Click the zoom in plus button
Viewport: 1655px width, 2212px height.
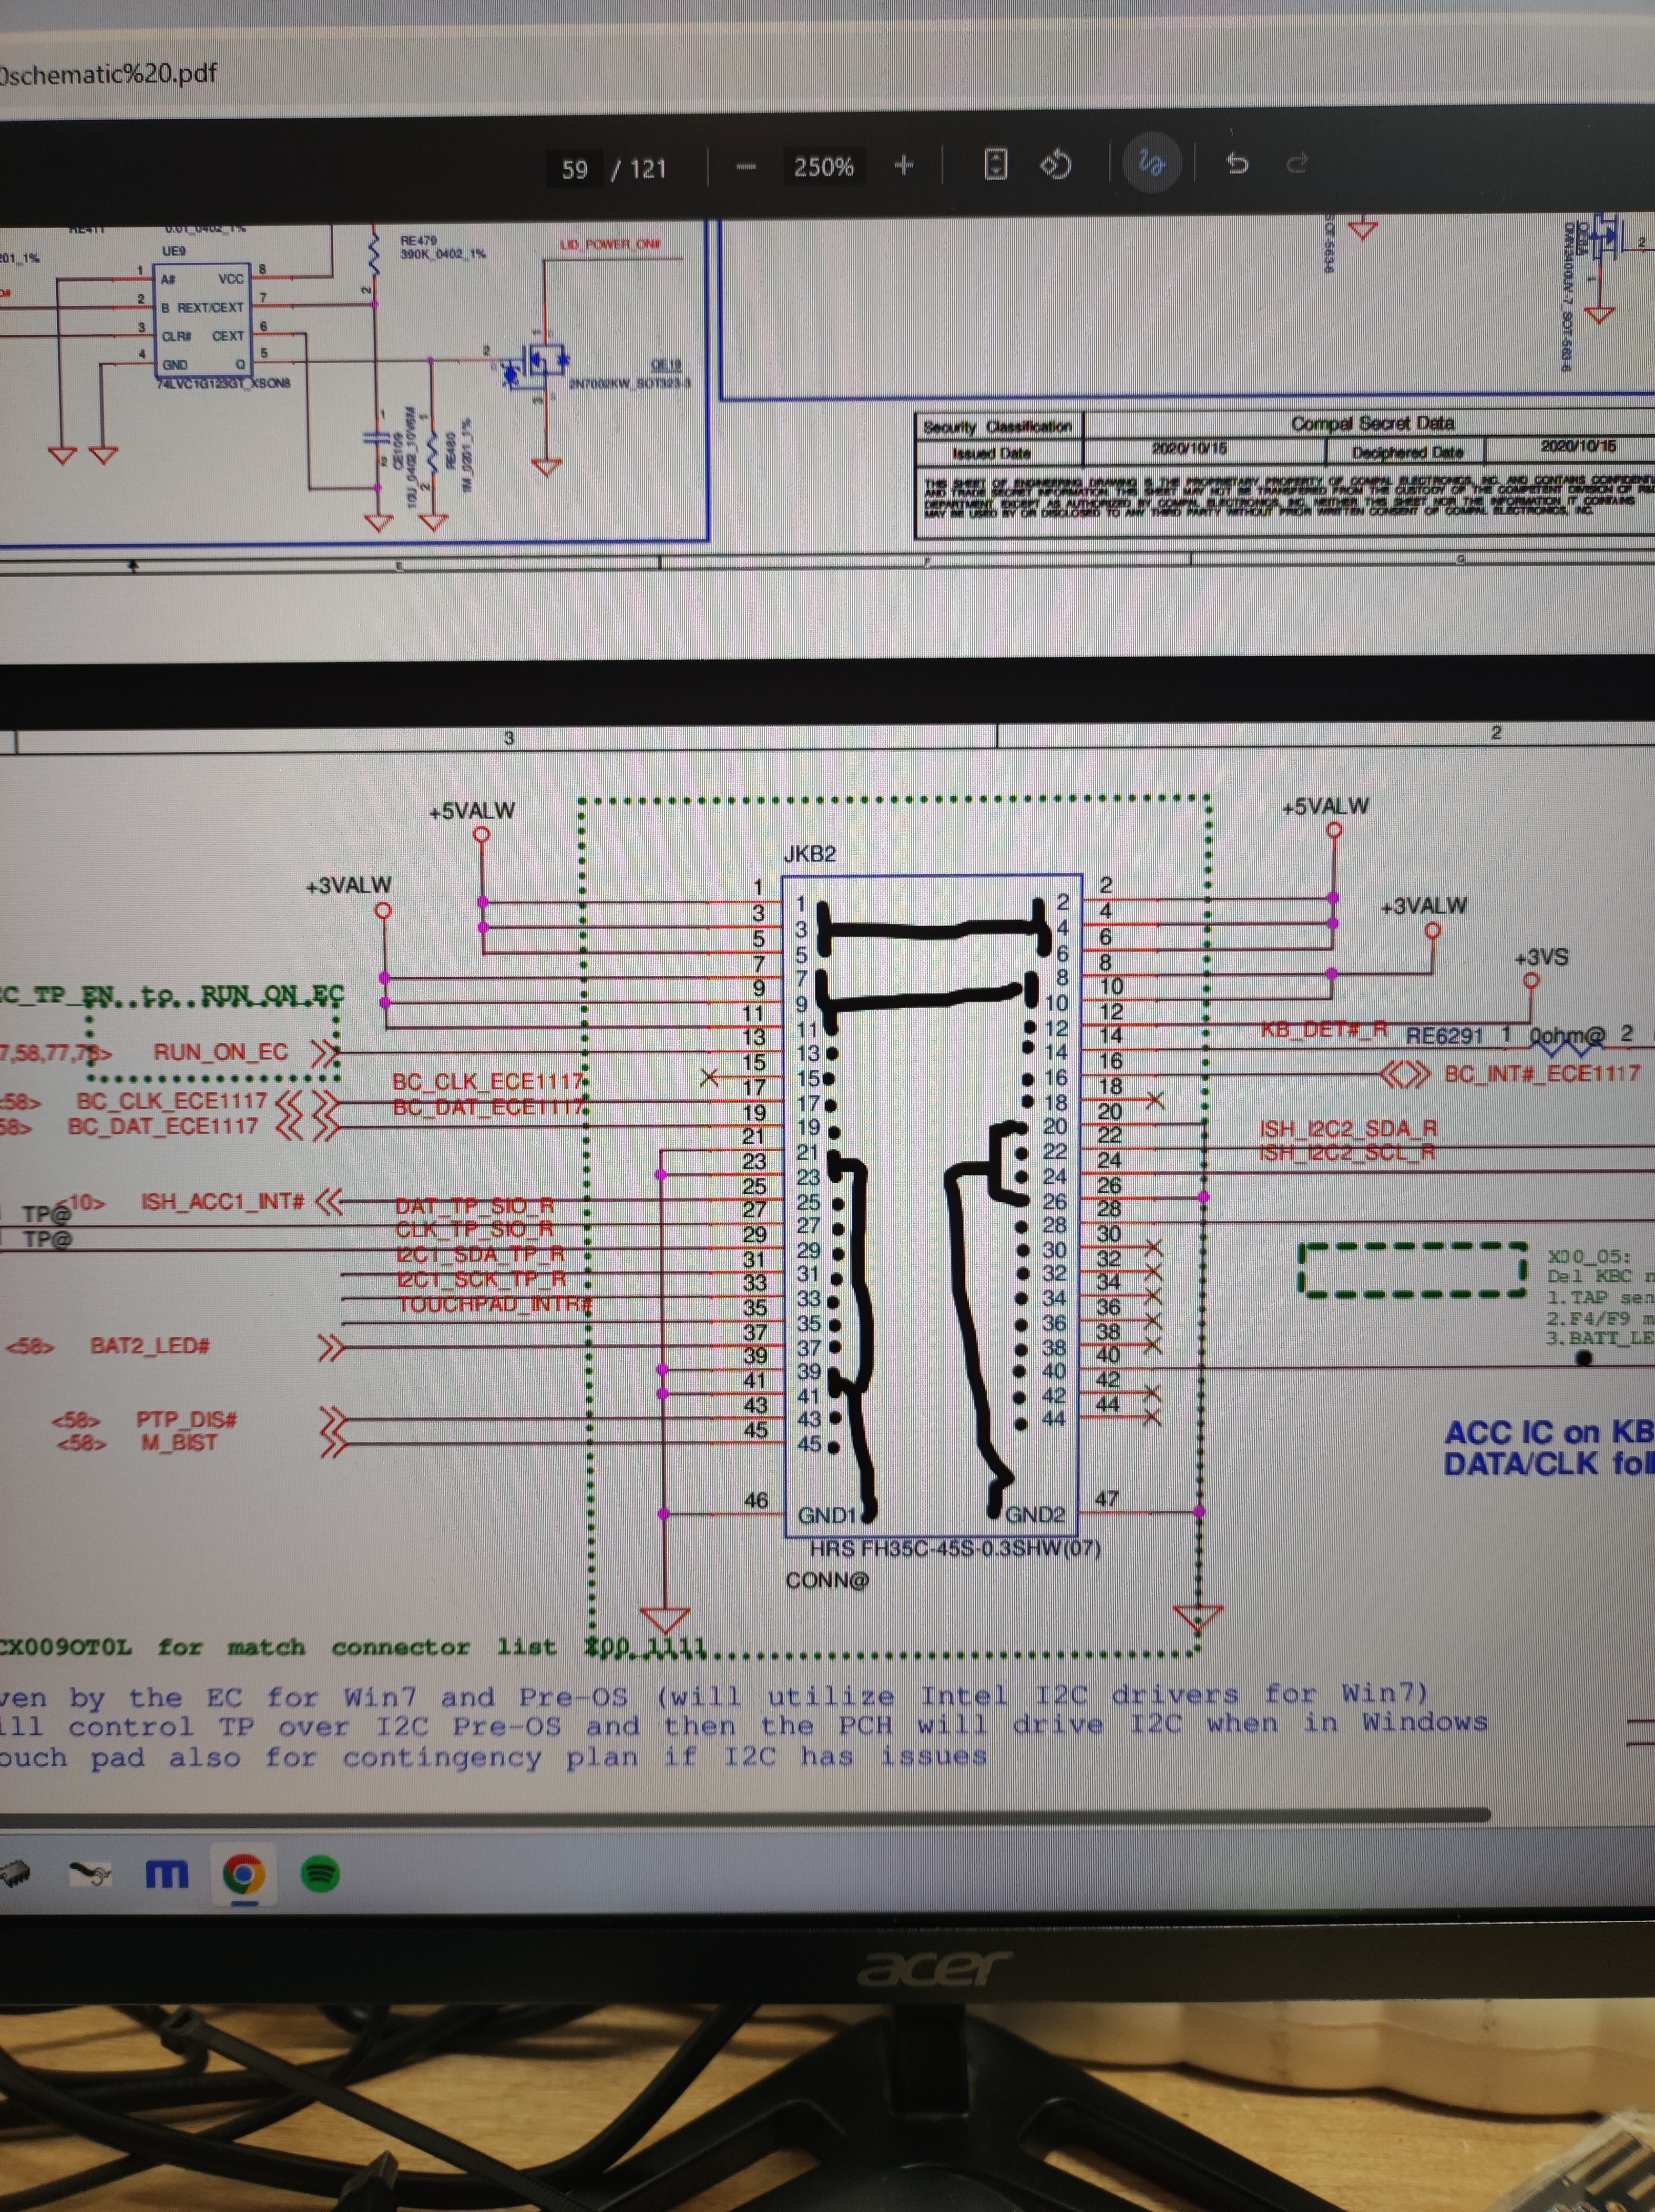[x=904, y=165]
